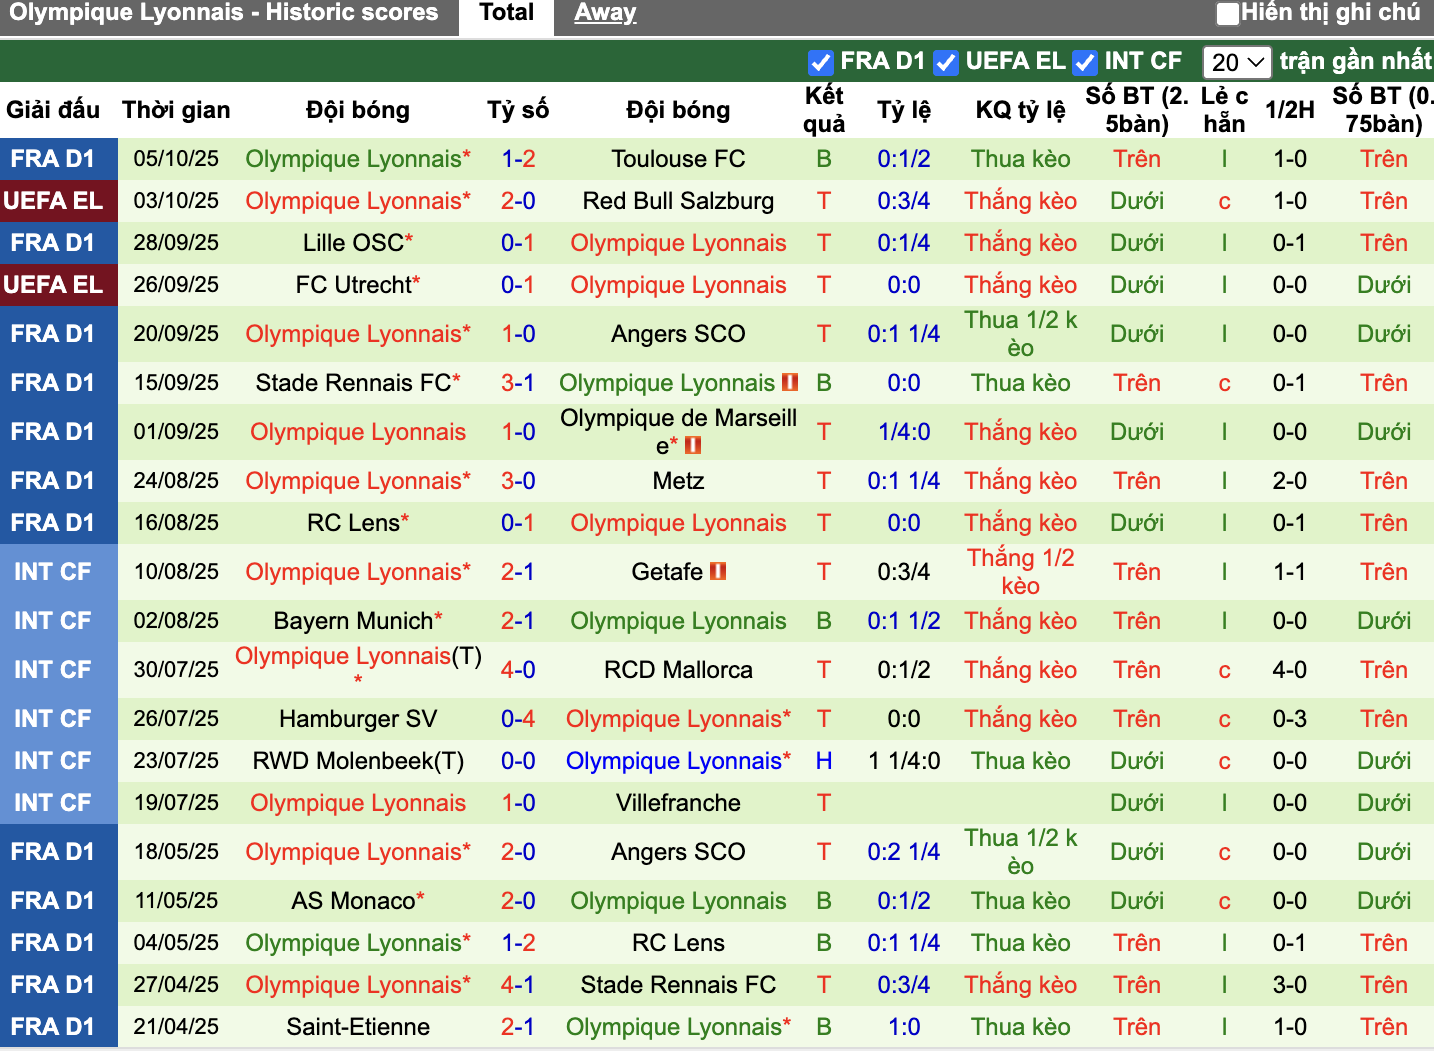Click Thắng 1/2 kèo result for Getafe
Viewport: 1434px width, 1052px height.
pyautogui.click(x=1020, y=572)
